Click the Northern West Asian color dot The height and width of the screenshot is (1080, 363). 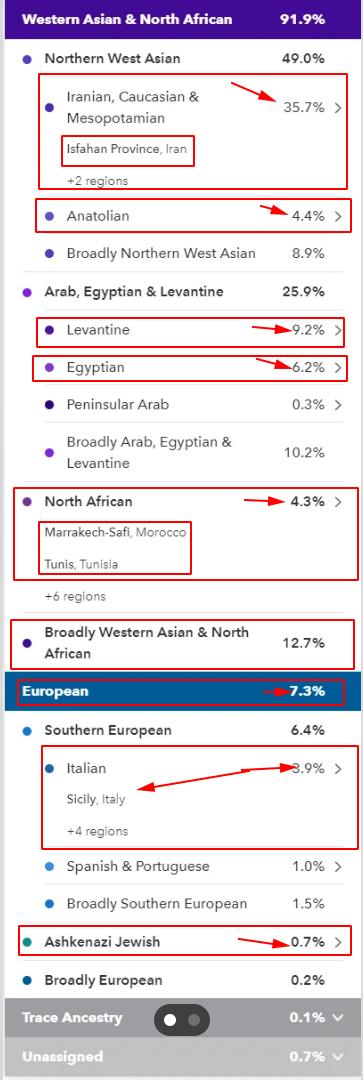pyautogui.click(x=28, y=60)
